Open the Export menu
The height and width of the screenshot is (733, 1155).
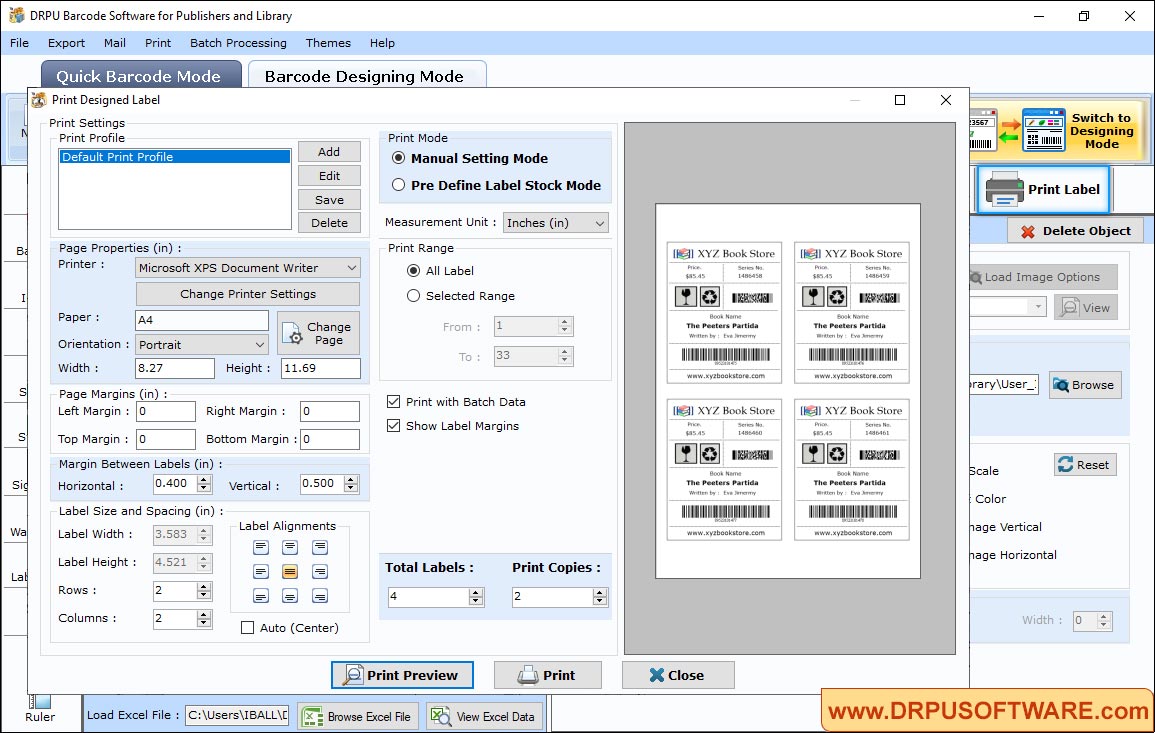(x=66, y=43)
